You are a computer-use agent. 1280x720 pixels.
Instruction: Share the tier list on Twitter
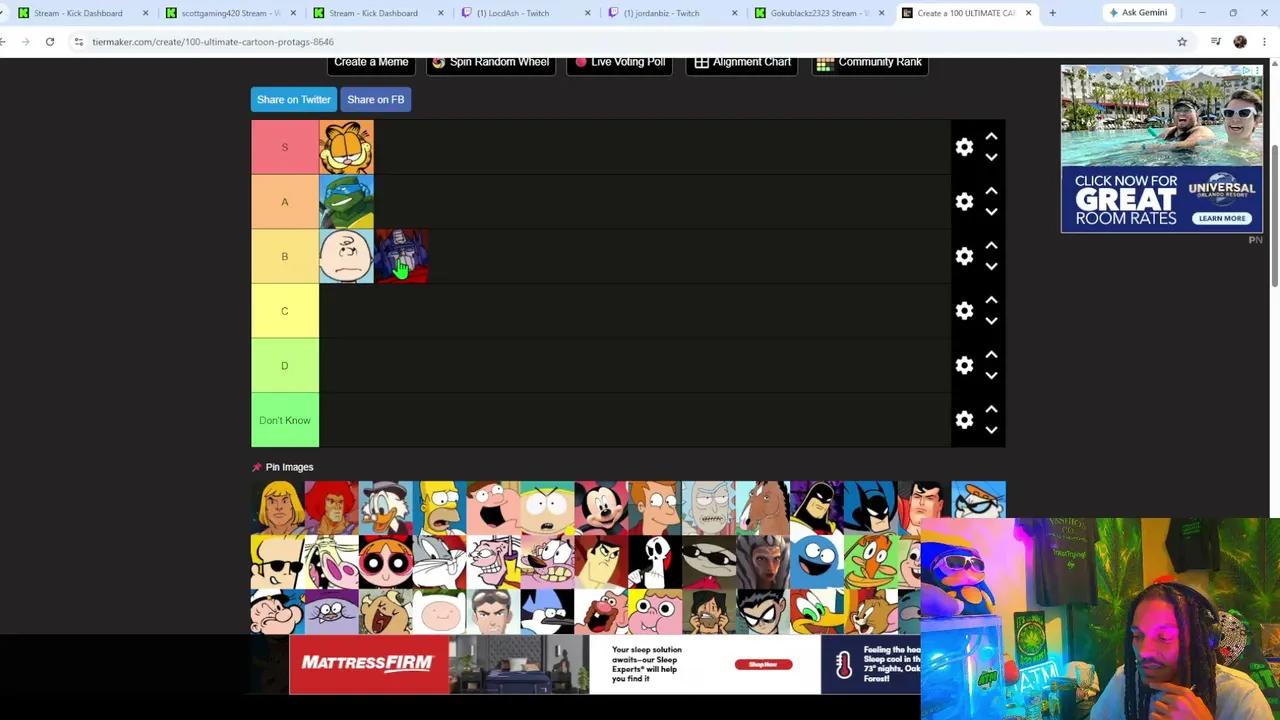coord(293,99)
